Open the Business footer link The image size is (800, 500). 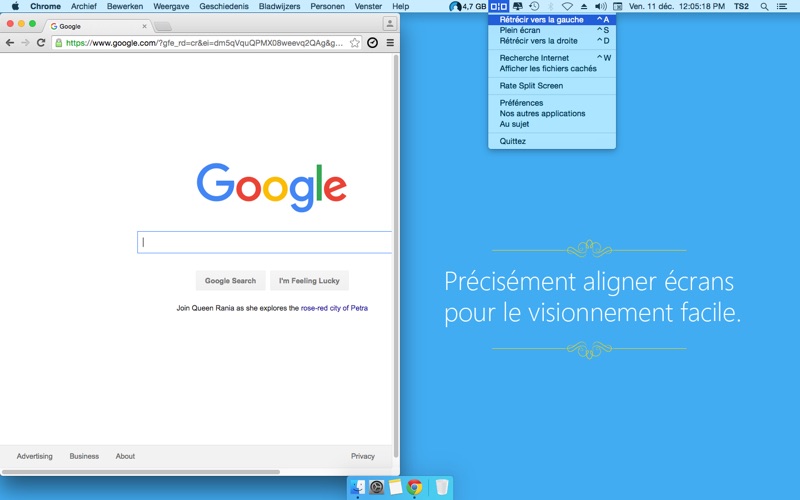coord(84,456)
